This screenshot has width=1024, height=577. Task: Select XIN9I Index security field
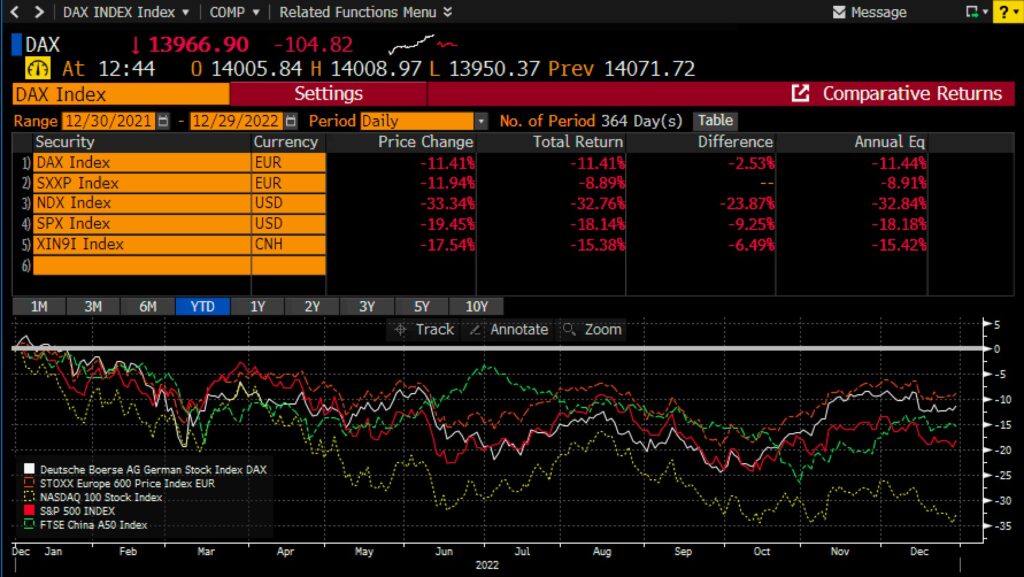pos(142,244)
